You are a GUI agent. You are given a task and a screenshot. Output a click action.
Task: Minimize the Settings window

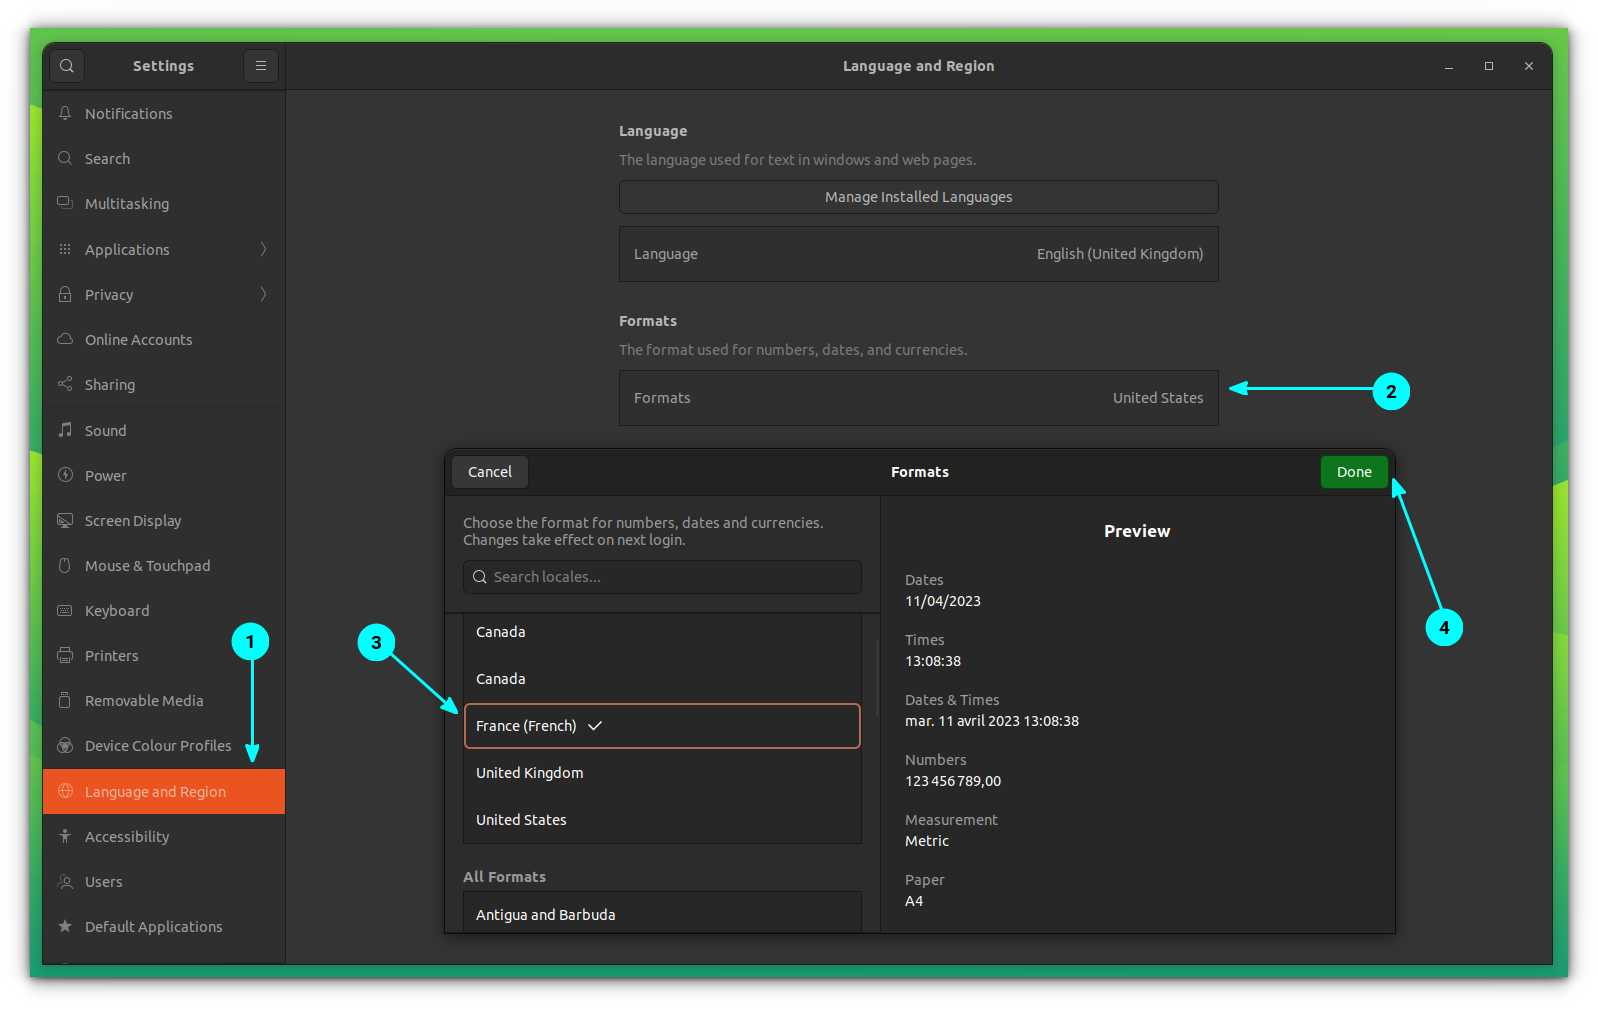click(1448, 66)
